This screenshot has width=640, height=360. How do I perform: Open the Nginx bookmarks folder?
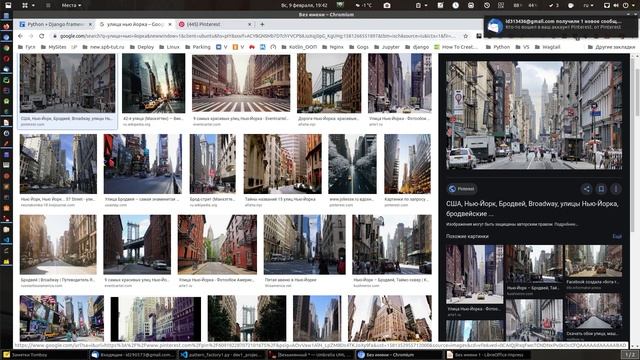tap(333, 47)
